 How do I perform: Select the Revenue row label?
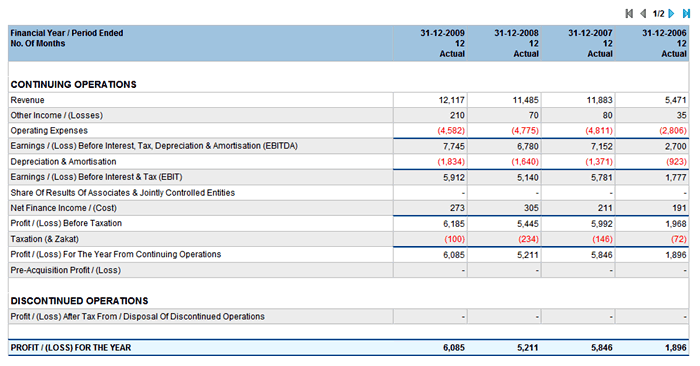[x=27, y=100]
